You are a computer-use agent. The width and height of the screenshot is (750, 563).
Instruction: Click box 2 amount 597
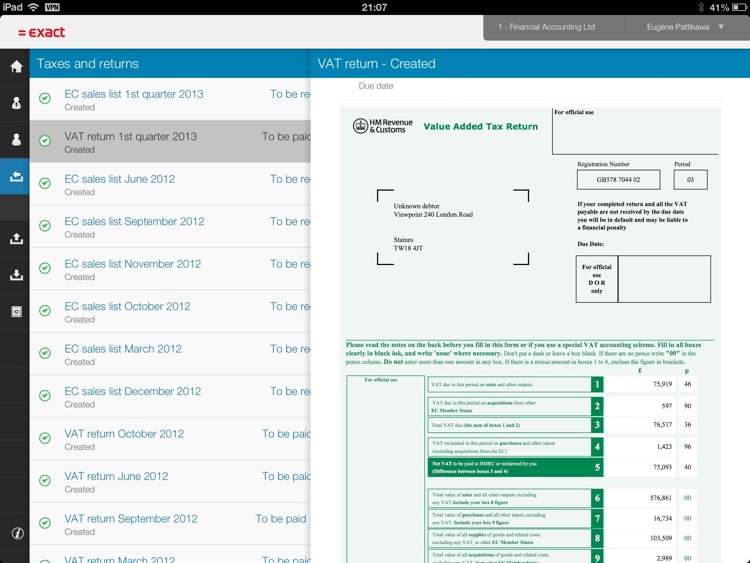(667, 406)
